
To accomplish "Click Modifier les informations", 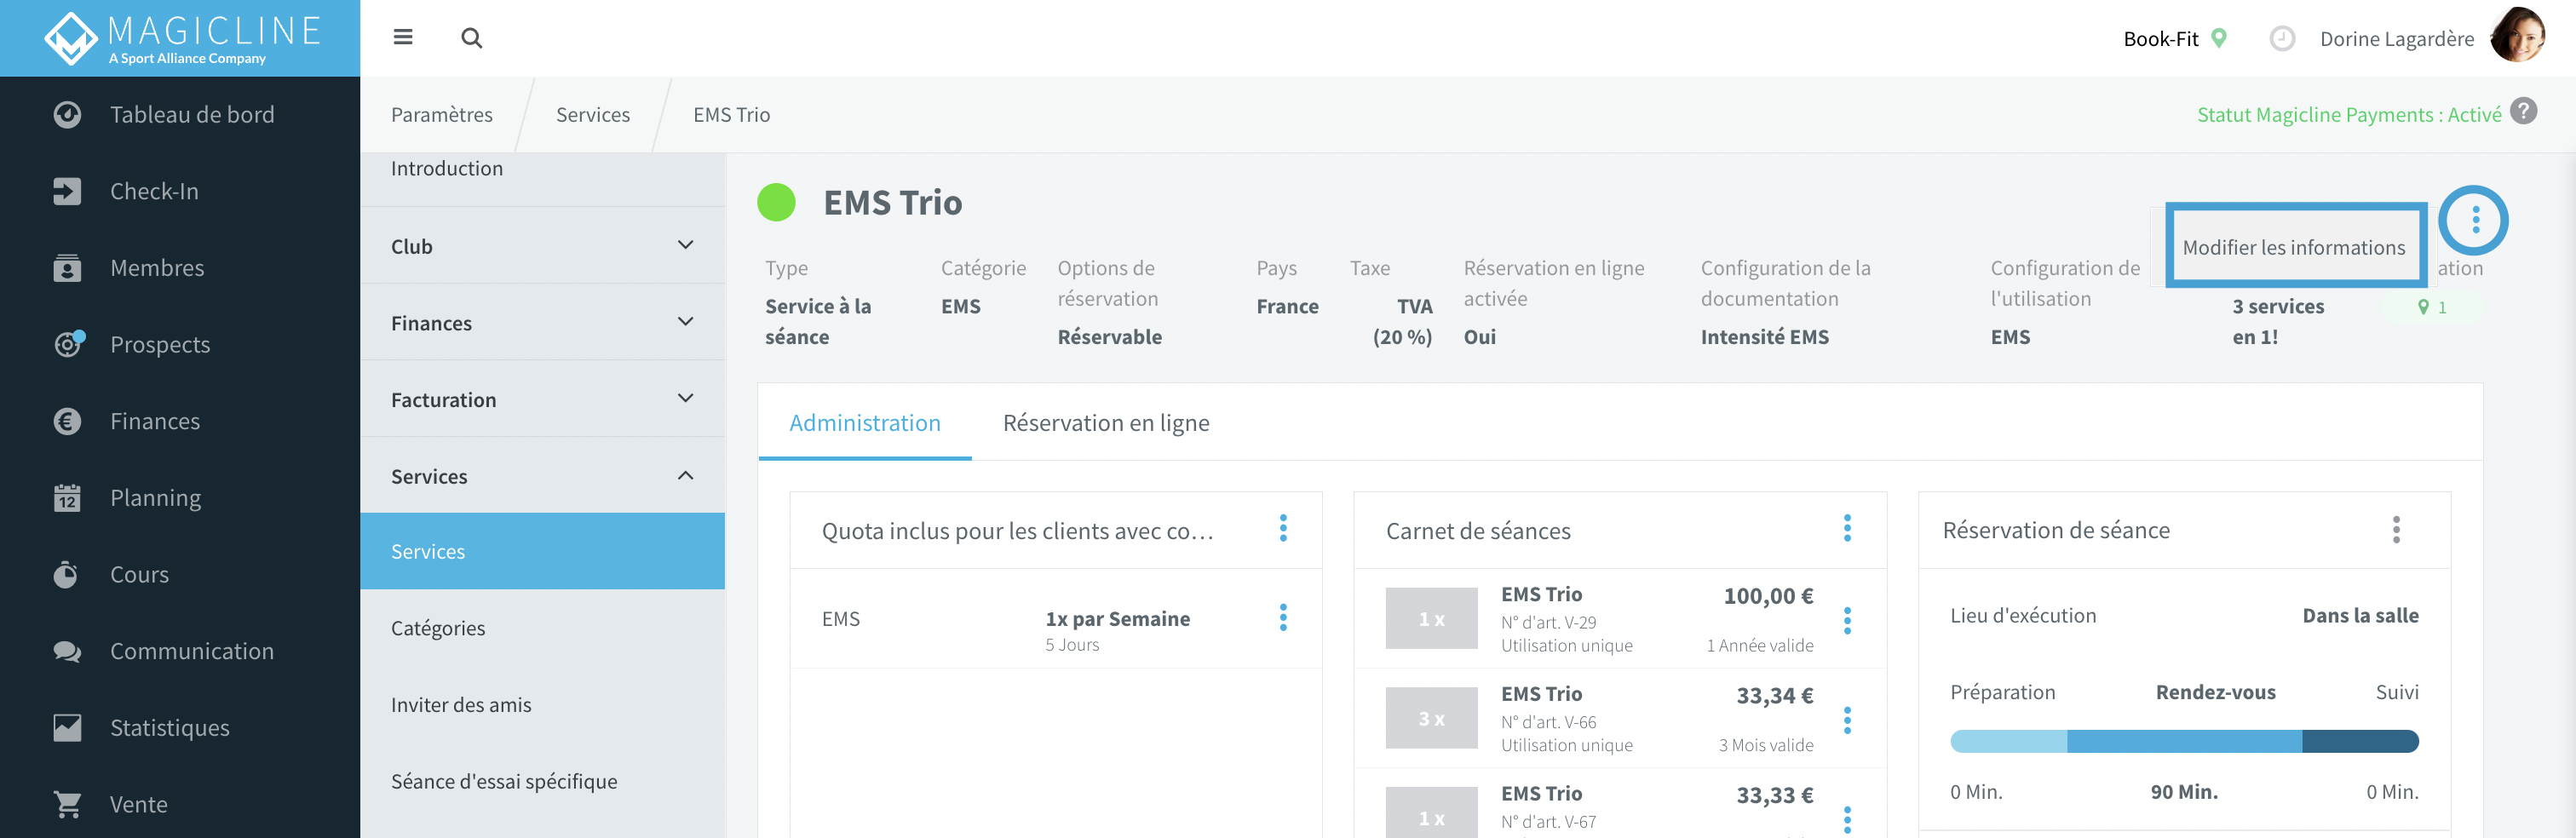I will (x=2294, y=247).
